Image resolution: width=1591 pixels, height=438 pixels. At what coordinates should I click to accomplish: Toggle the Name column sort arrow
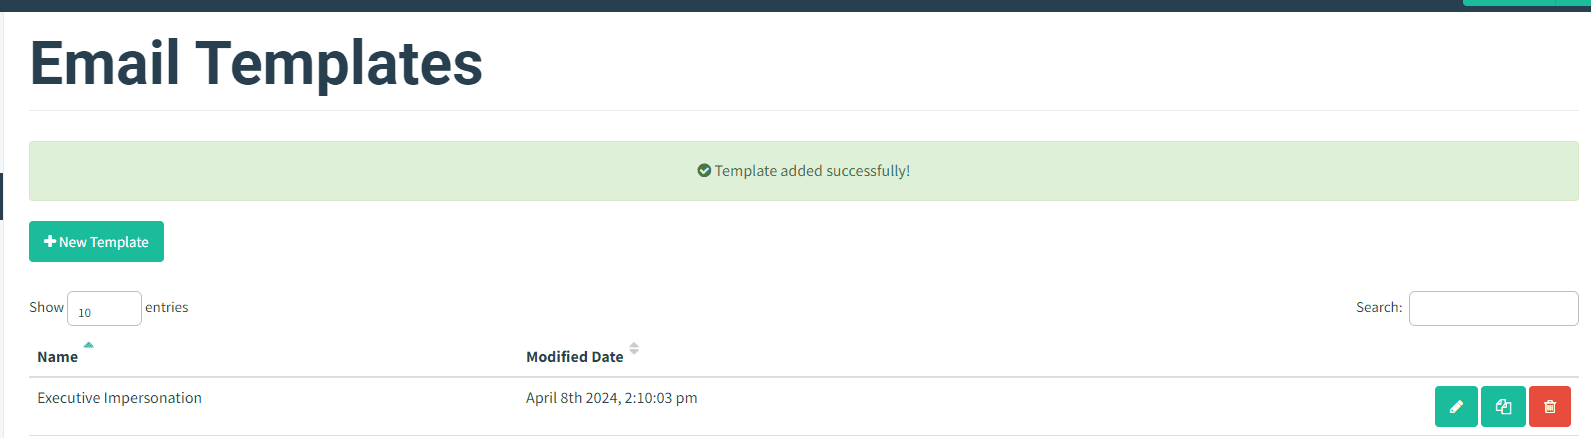point(88,345)
